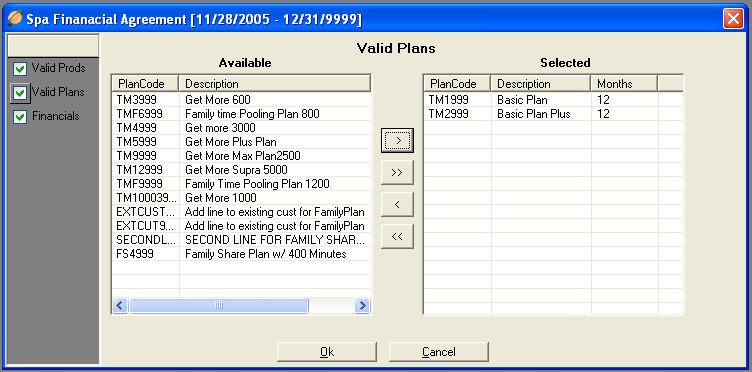Select TM2999 in the Selected list

[x=448, y=114]
